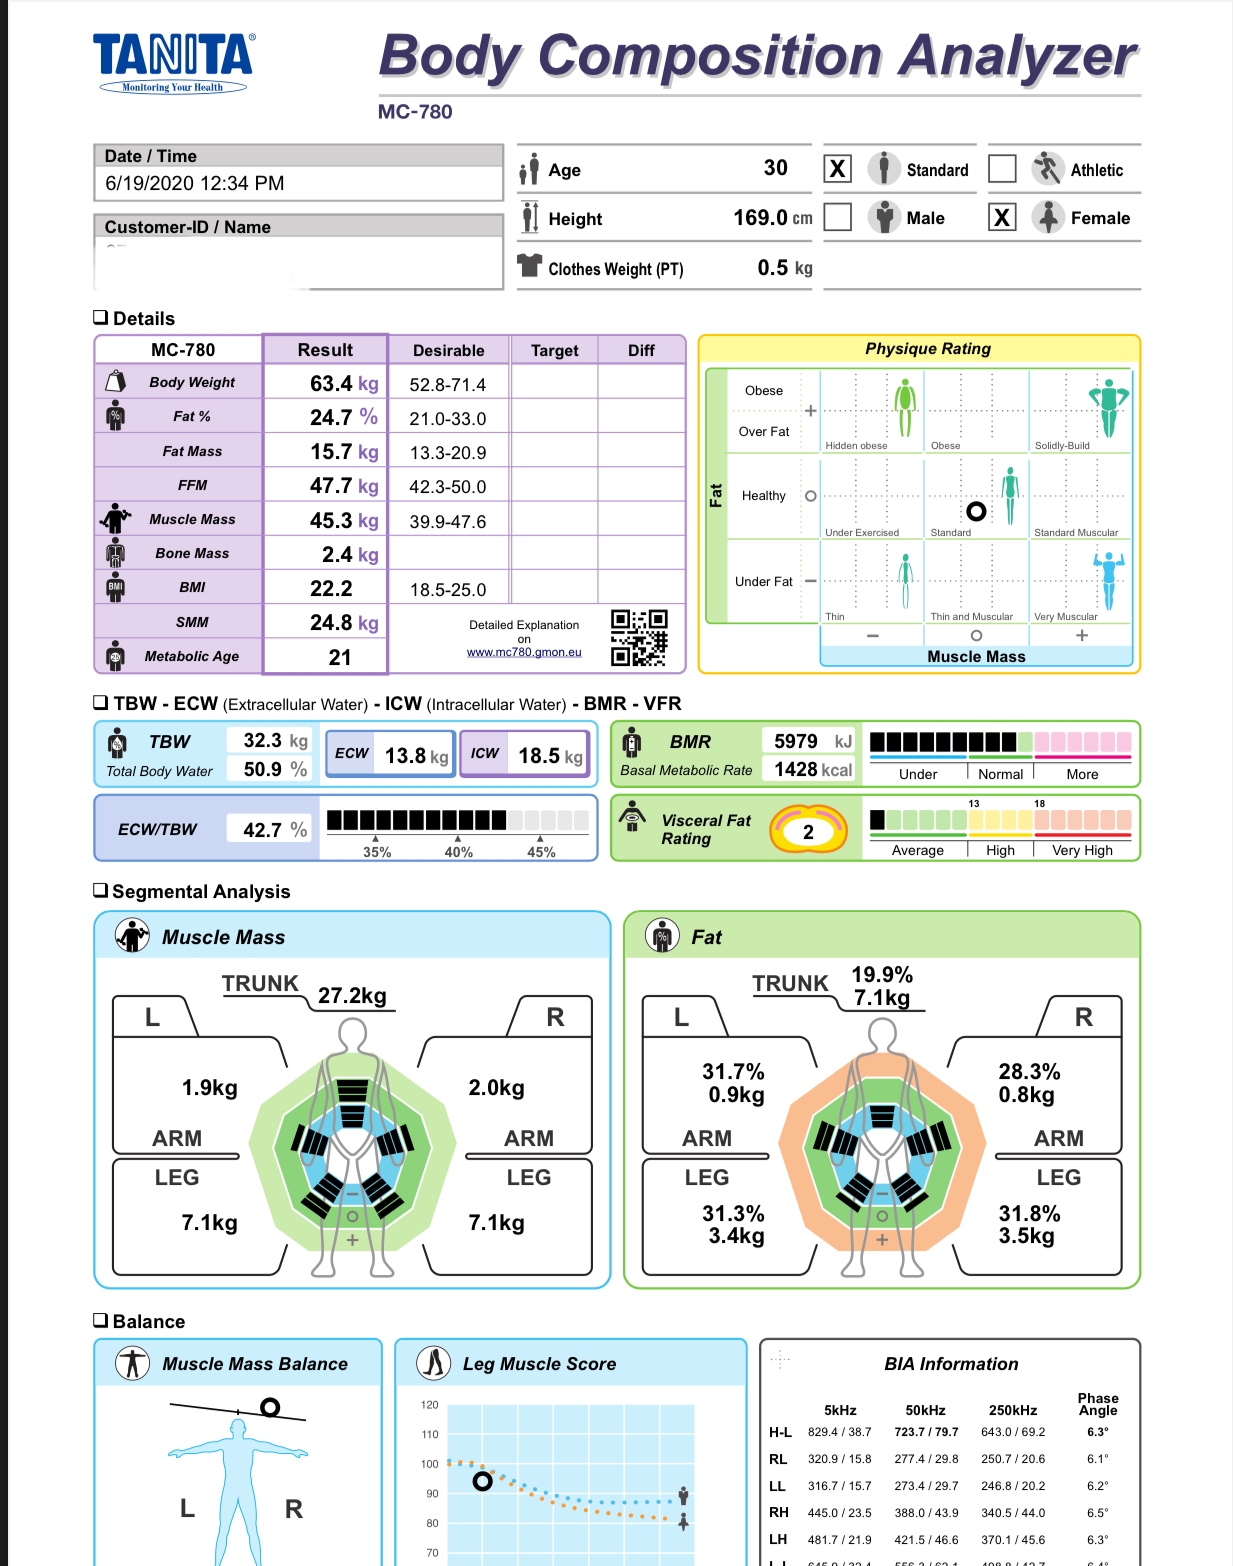Image resolution: width=1233 pixels, height=1566 pixels.
Task: Click the MC-780 table header
Action: point(183,350)
